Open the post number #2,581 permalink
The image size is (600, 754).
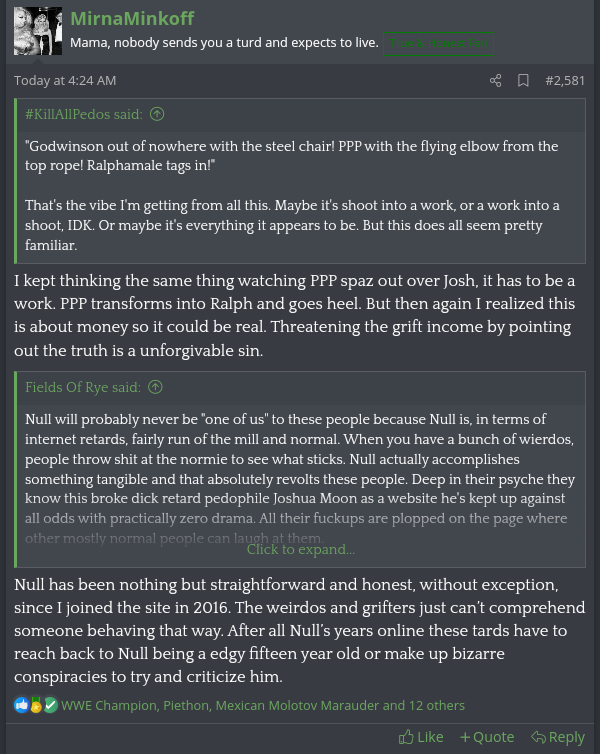565,80
